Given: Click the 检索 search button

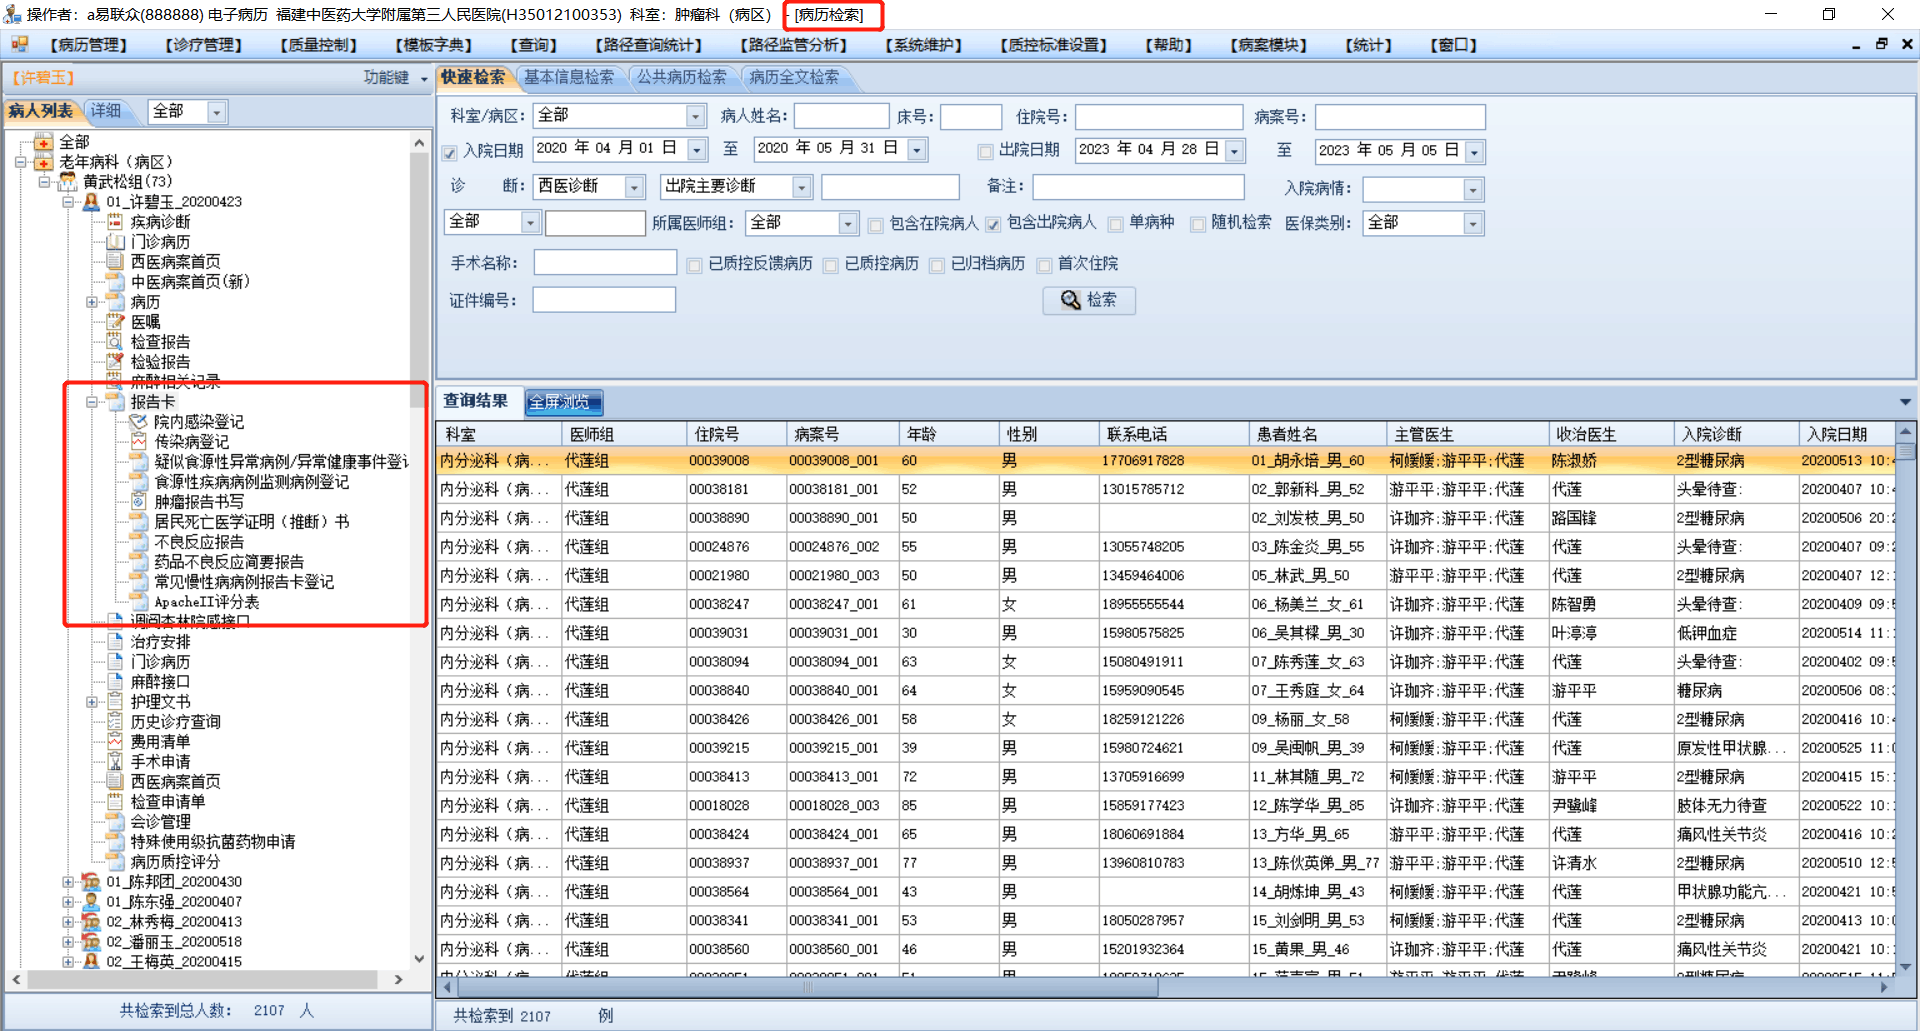Looking at the screenshot, I should [1088, 300].
